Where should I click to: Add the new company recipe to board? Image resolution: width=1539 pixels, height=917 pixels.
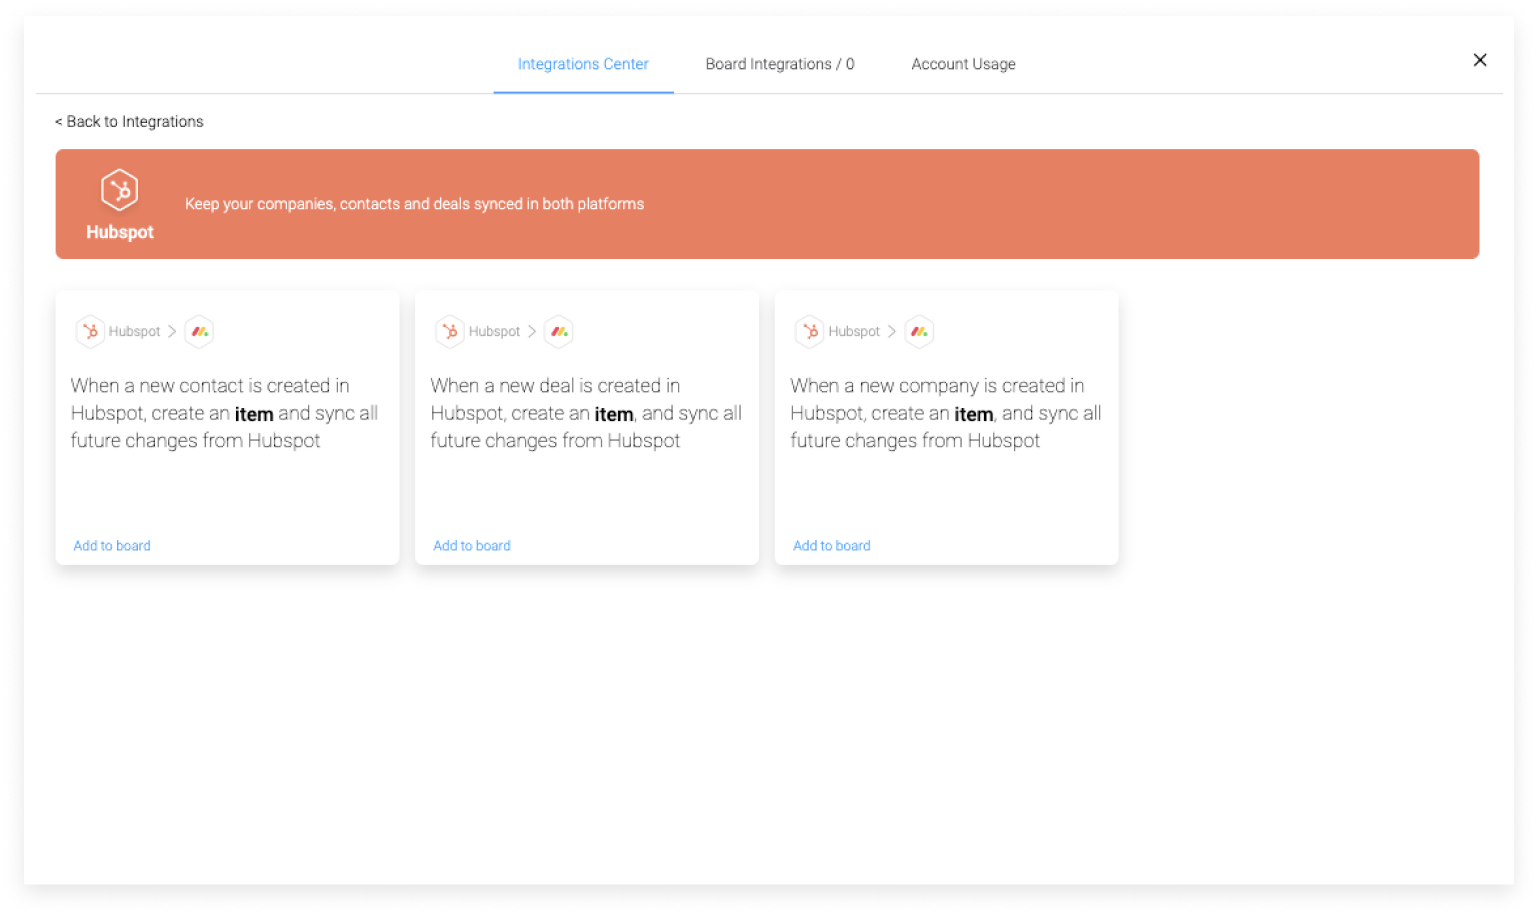tap(832, 546)
